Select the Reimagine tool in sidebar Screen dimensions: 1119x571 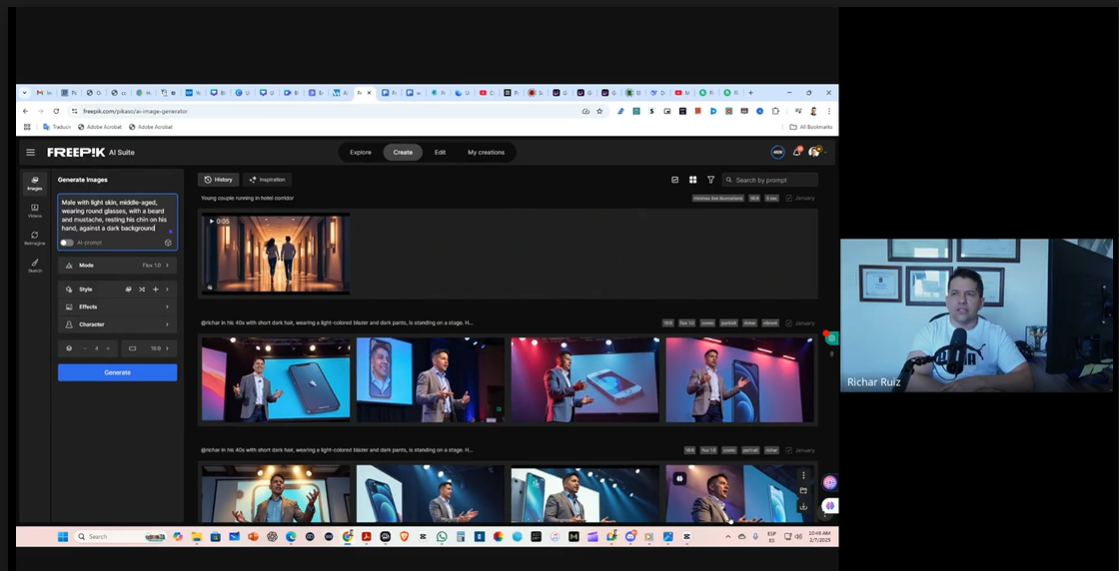click(35, 238)
